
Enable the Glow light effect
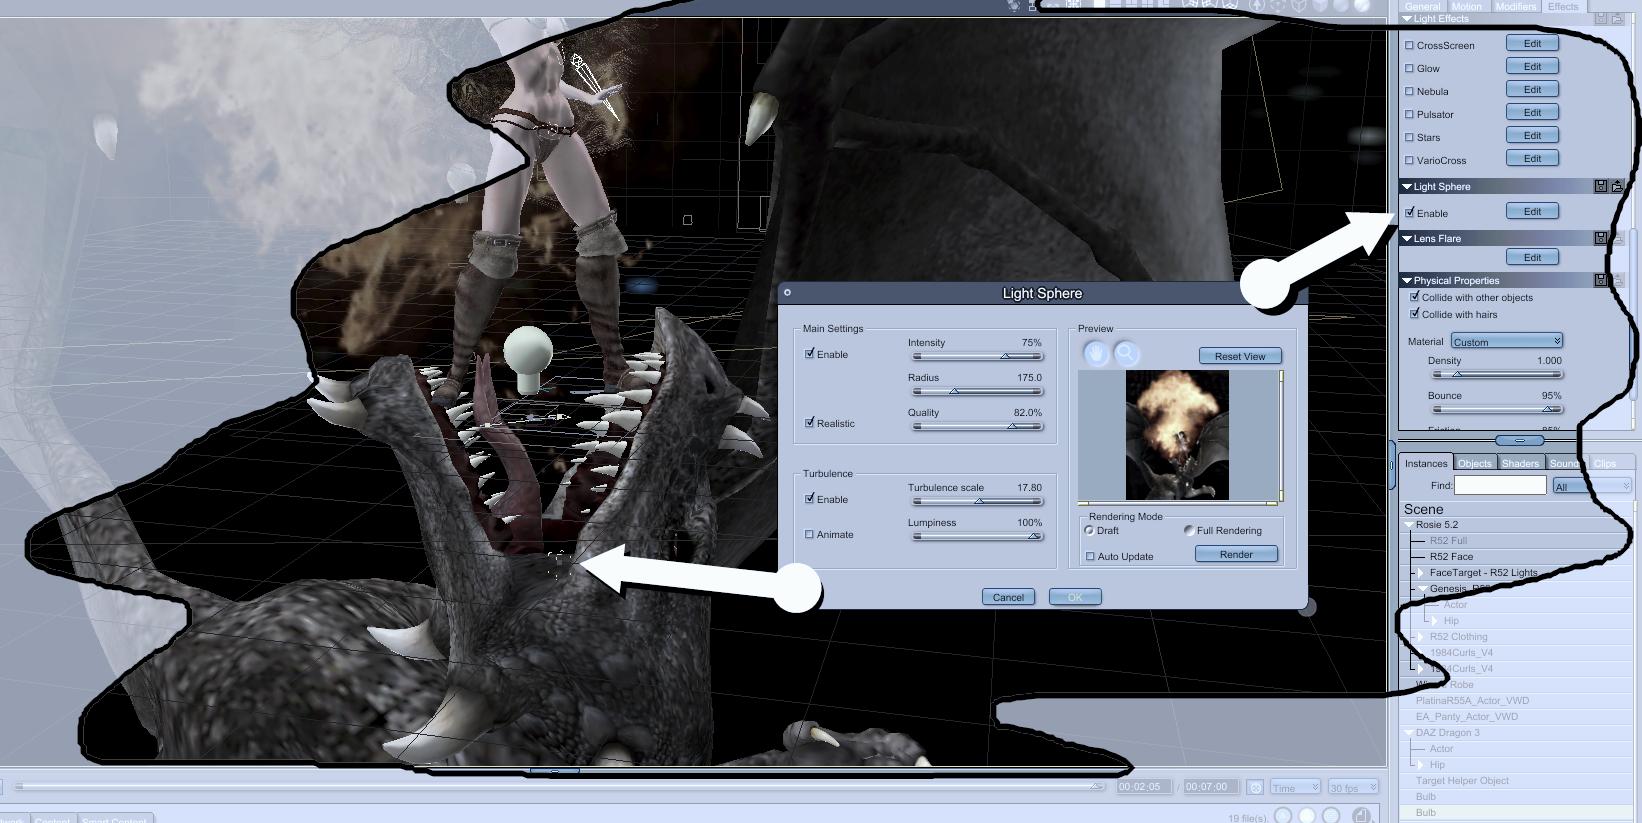click(1410, 68)
